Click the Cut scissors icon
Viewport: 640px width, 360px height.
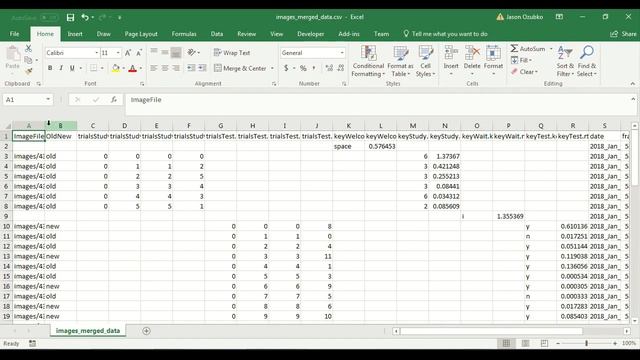point(28,49)
